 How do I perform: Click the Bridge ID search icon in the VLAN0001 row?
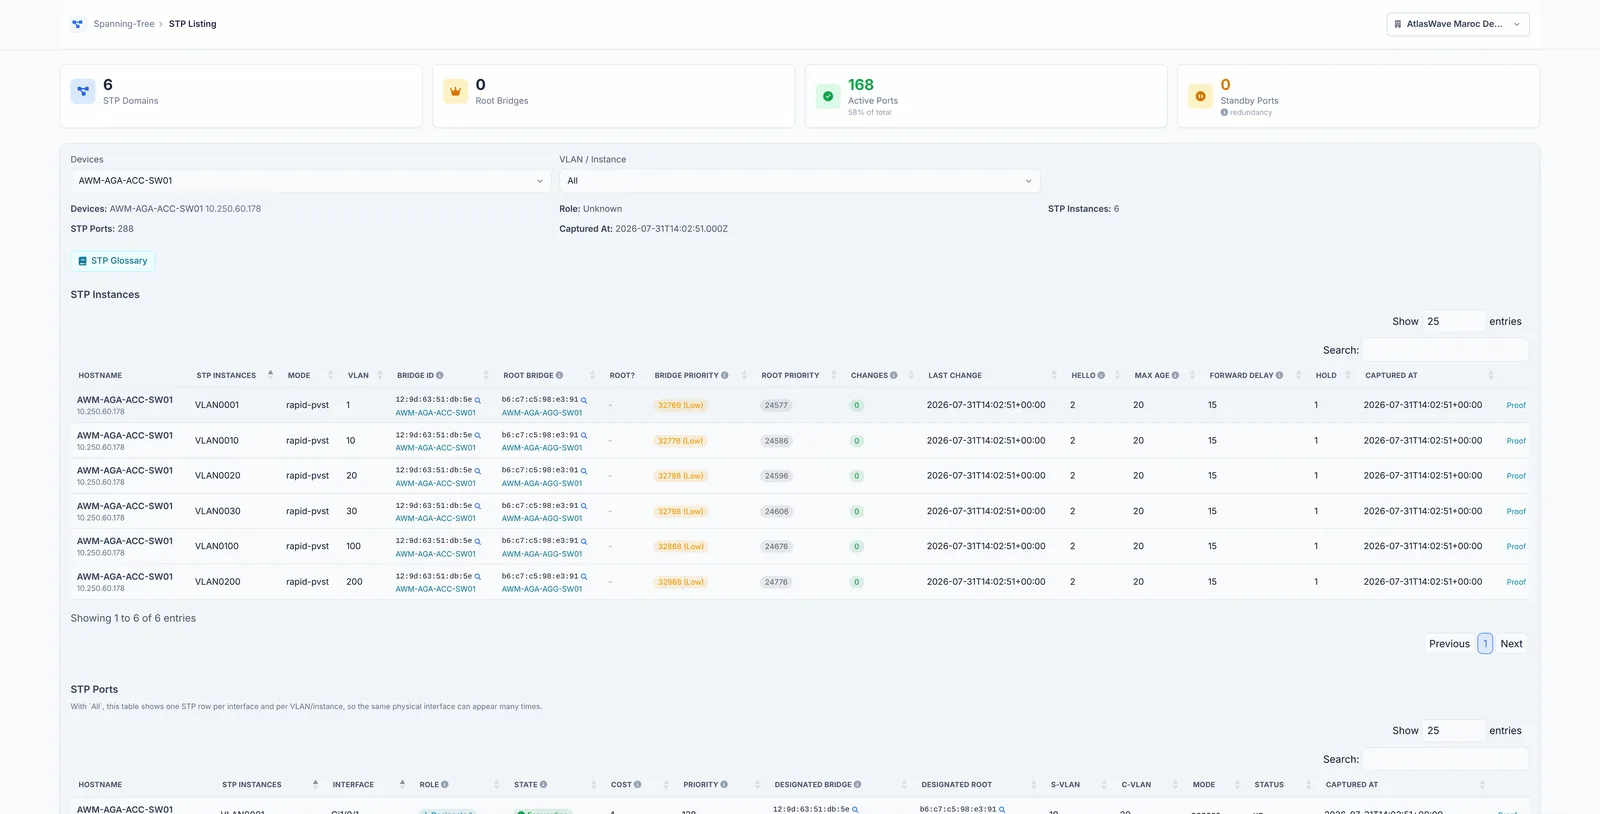tap(478, 400)
